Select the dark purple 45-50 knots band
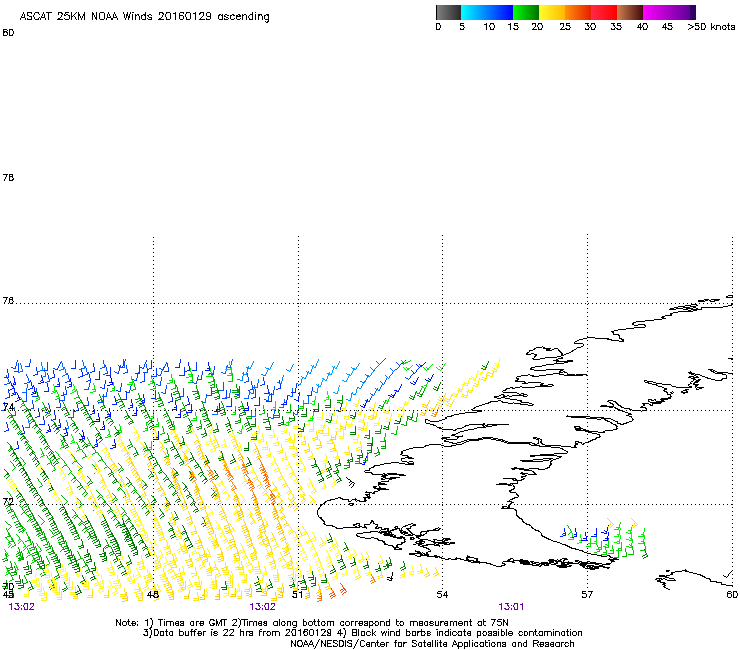Screen dimensions: 740x650 point(682,12)
